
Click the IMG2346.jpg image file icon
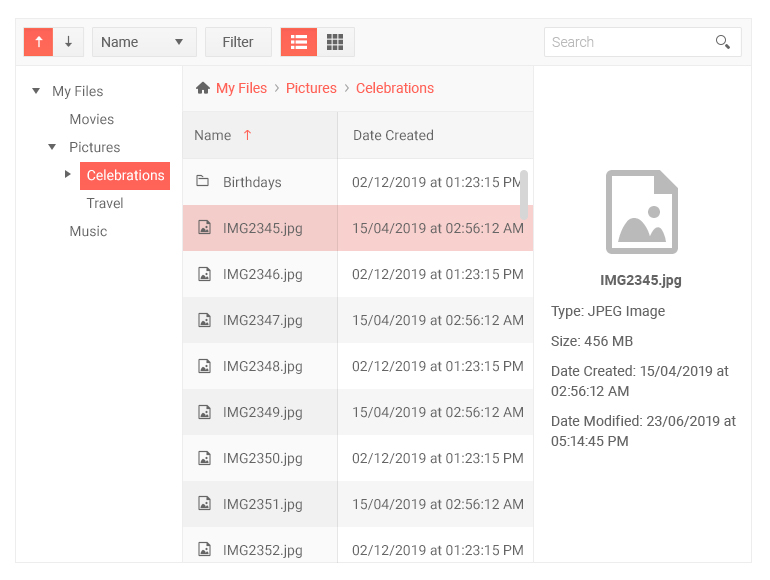point(204,274)
